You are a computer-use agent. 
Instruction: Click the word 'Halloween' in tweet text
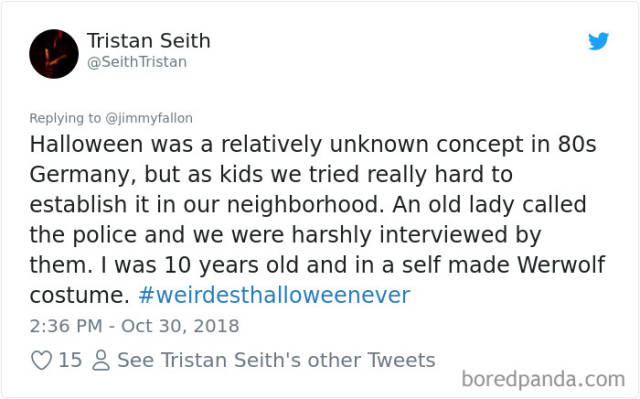(x=86, y=144)
